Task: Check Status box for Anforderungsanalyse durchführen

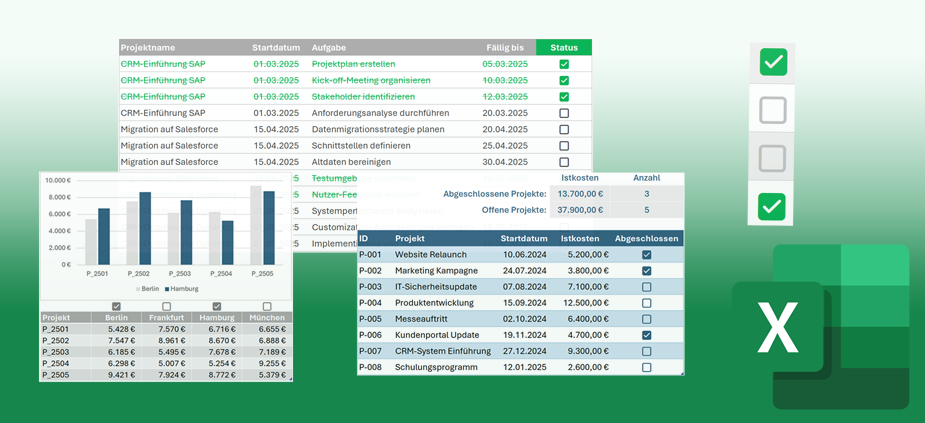Action: (564, 113)
